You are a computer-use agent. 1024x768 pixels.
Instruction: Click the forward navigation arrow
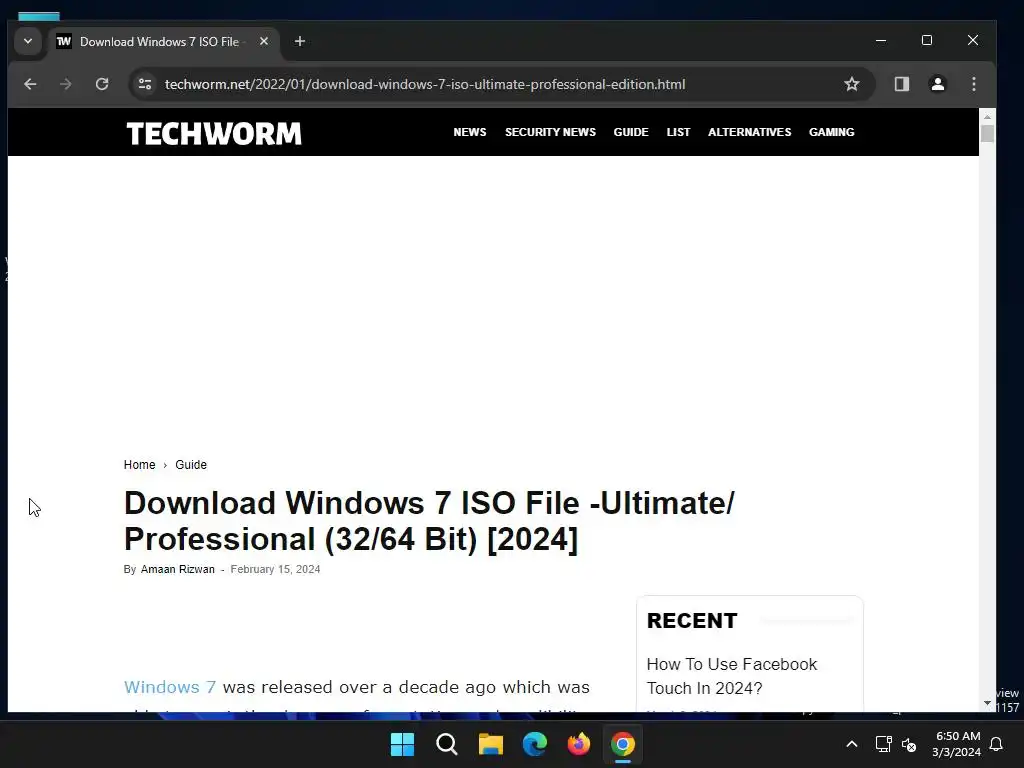click(x=65, y=84)
